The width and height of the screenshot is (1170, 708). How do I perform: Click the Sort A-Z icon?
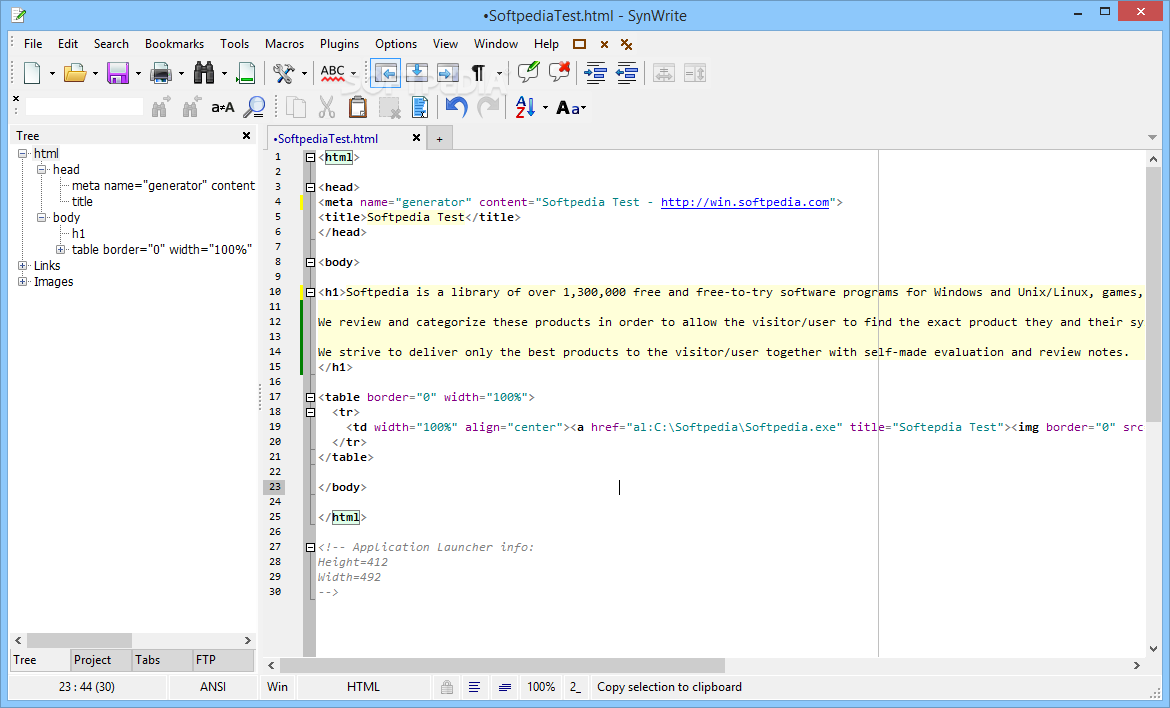coord(525,107)
